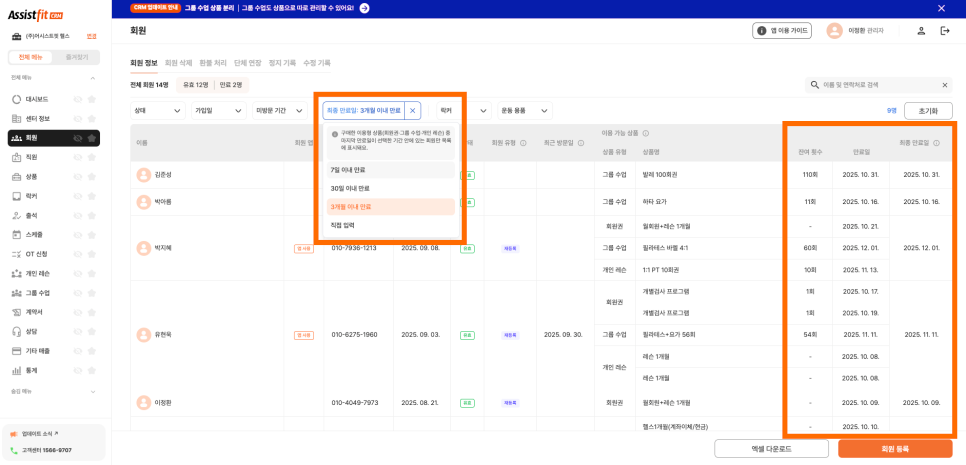Select 30일 이내 만료 option
This screenshot has height=465, width=966.
(350, 188)
